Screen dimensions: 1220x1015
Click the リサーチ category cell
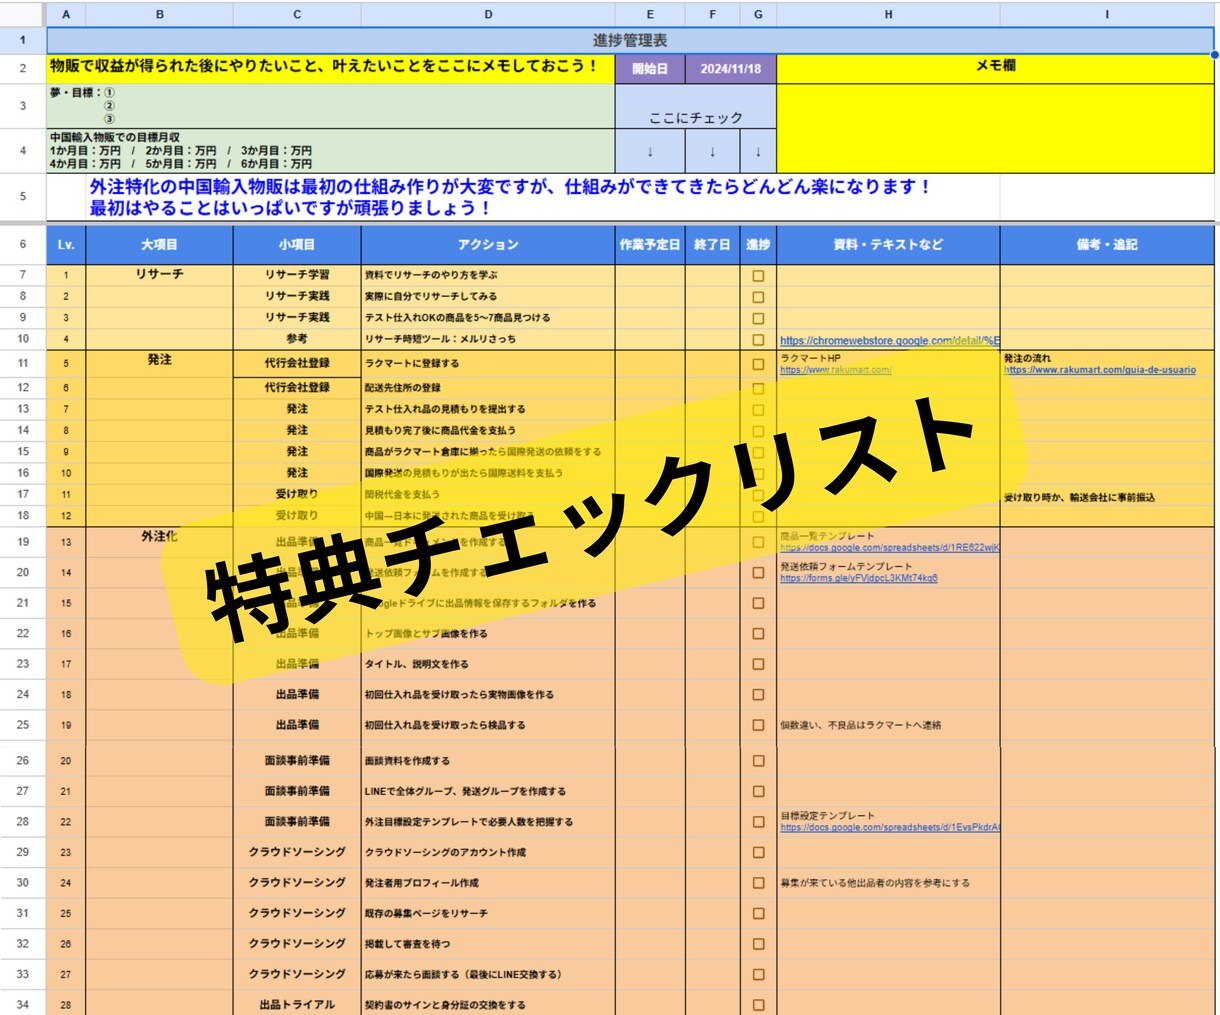[x=160, y=275]
